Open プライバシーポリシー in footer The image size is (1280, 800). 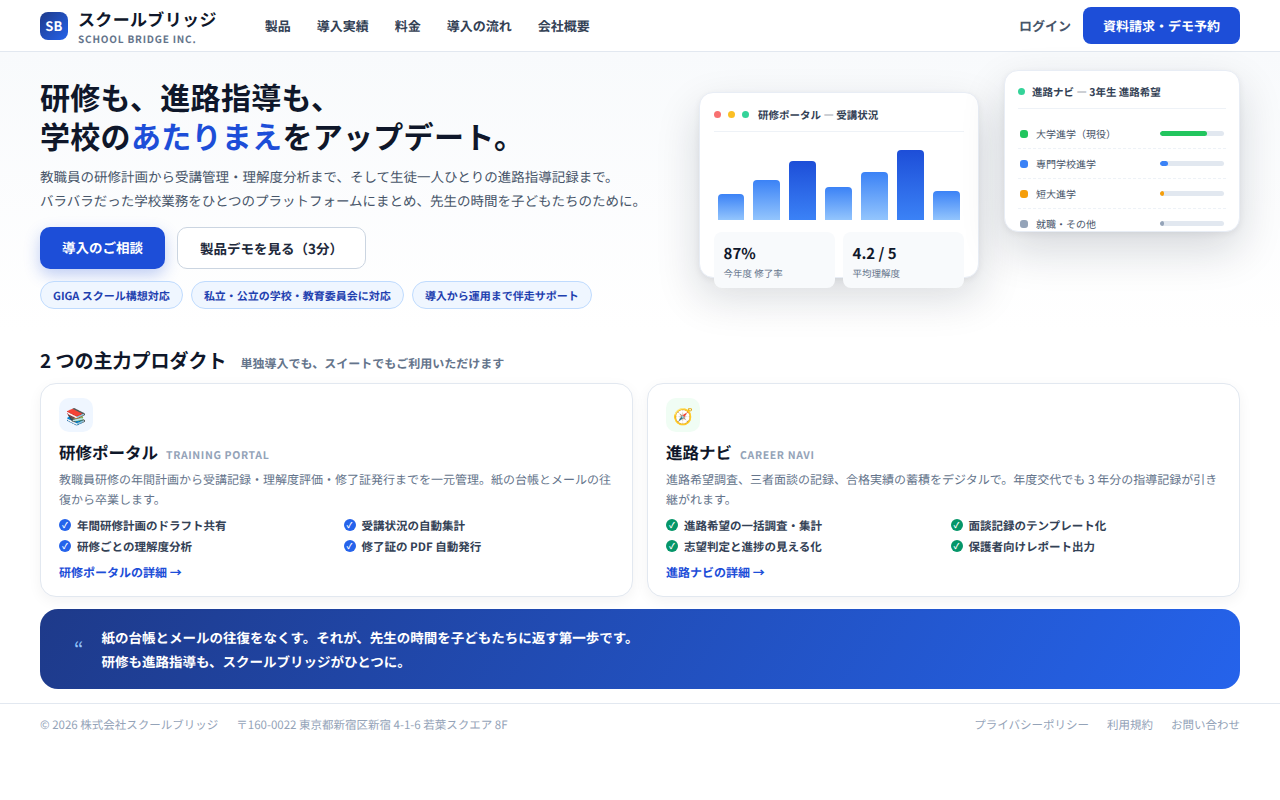coord(1032,724)
